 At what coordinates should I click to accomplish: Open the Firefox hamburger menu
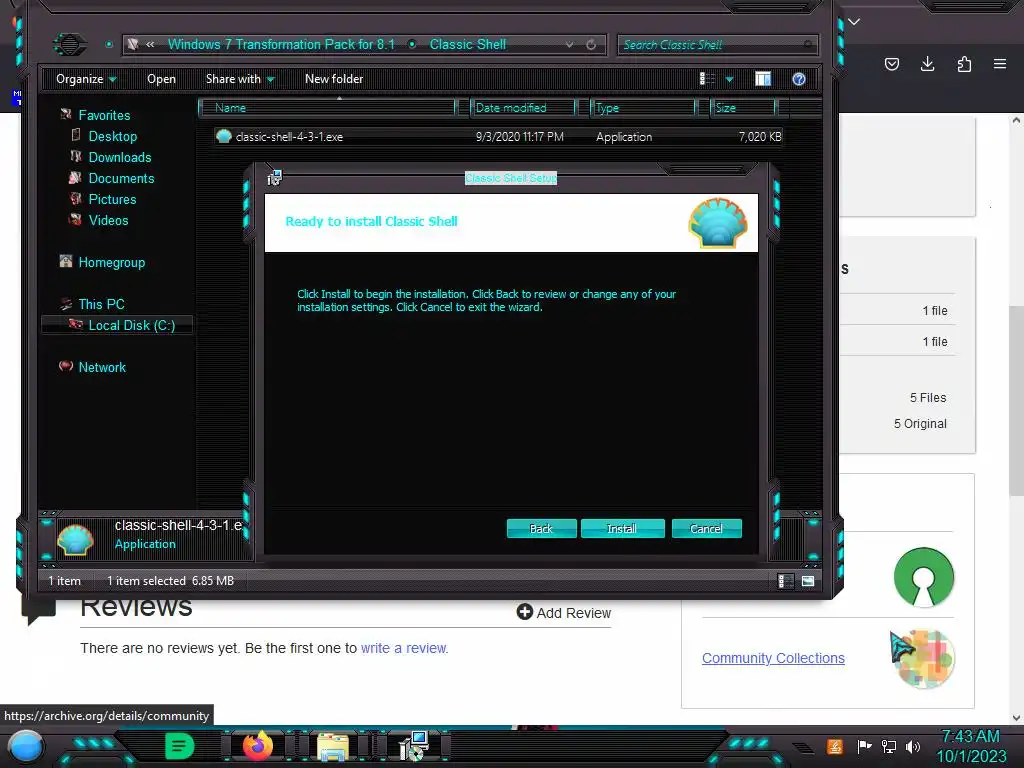pos(1000,64)
